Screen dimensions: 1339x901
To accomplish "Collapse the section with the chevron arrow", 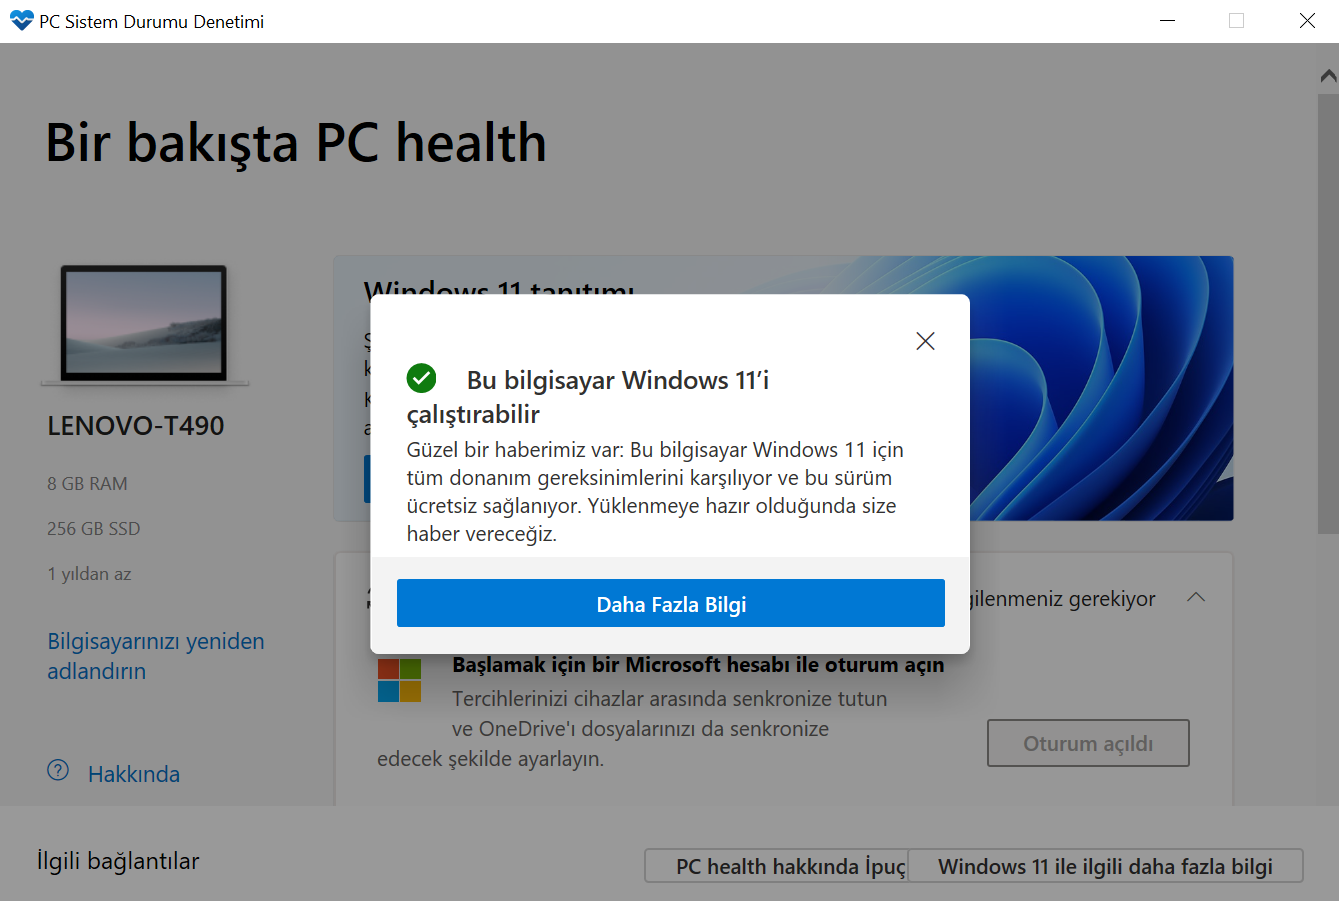I will [x=1195, y=597].
